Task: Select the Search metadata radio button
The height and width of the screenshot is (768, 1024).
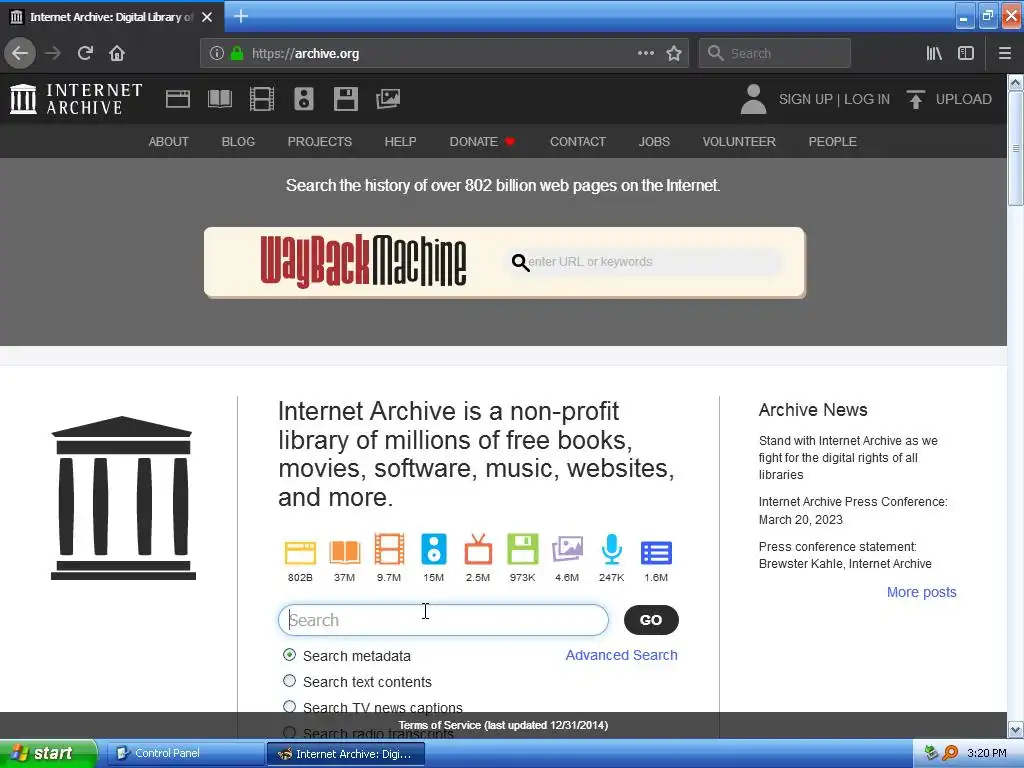Action: pos(289,654)
